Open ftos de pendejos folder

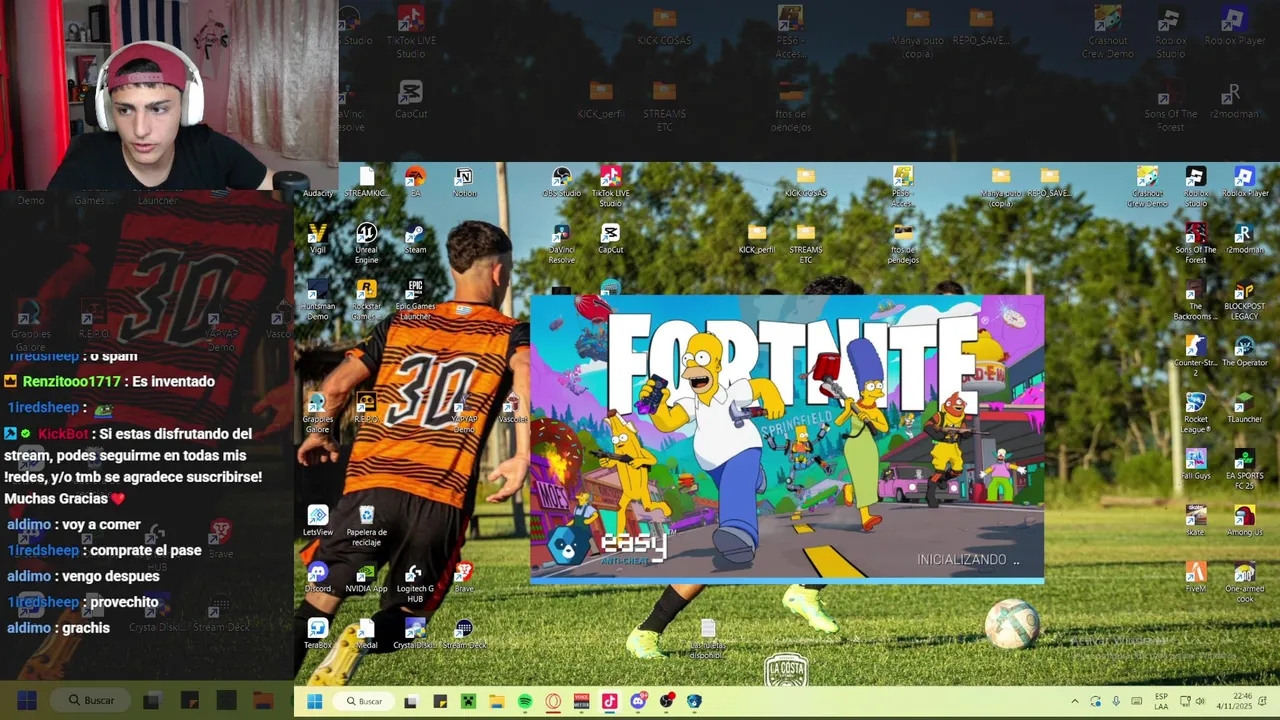coord(903,243)
